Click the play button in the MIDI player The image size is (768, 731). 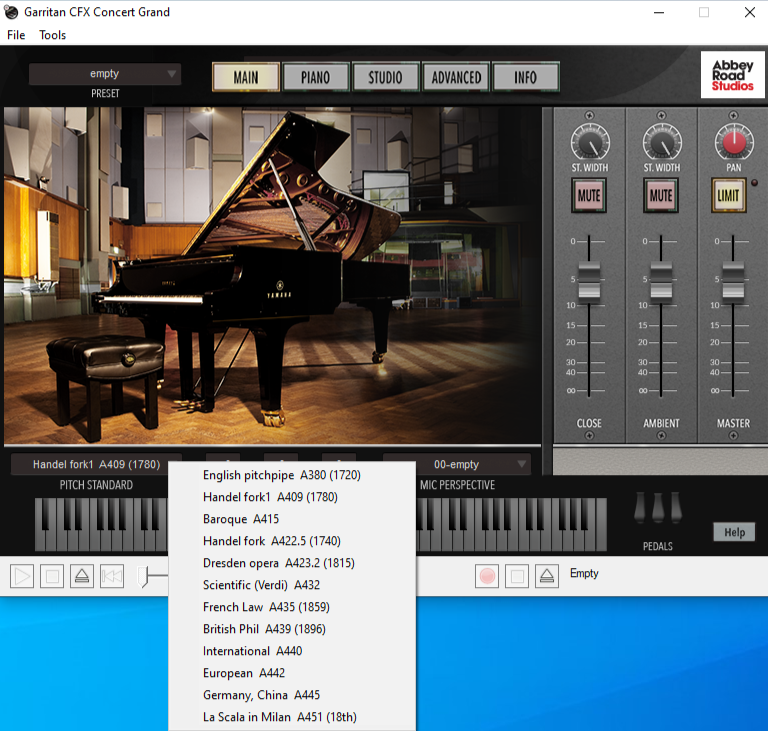[x=22, y=576]
